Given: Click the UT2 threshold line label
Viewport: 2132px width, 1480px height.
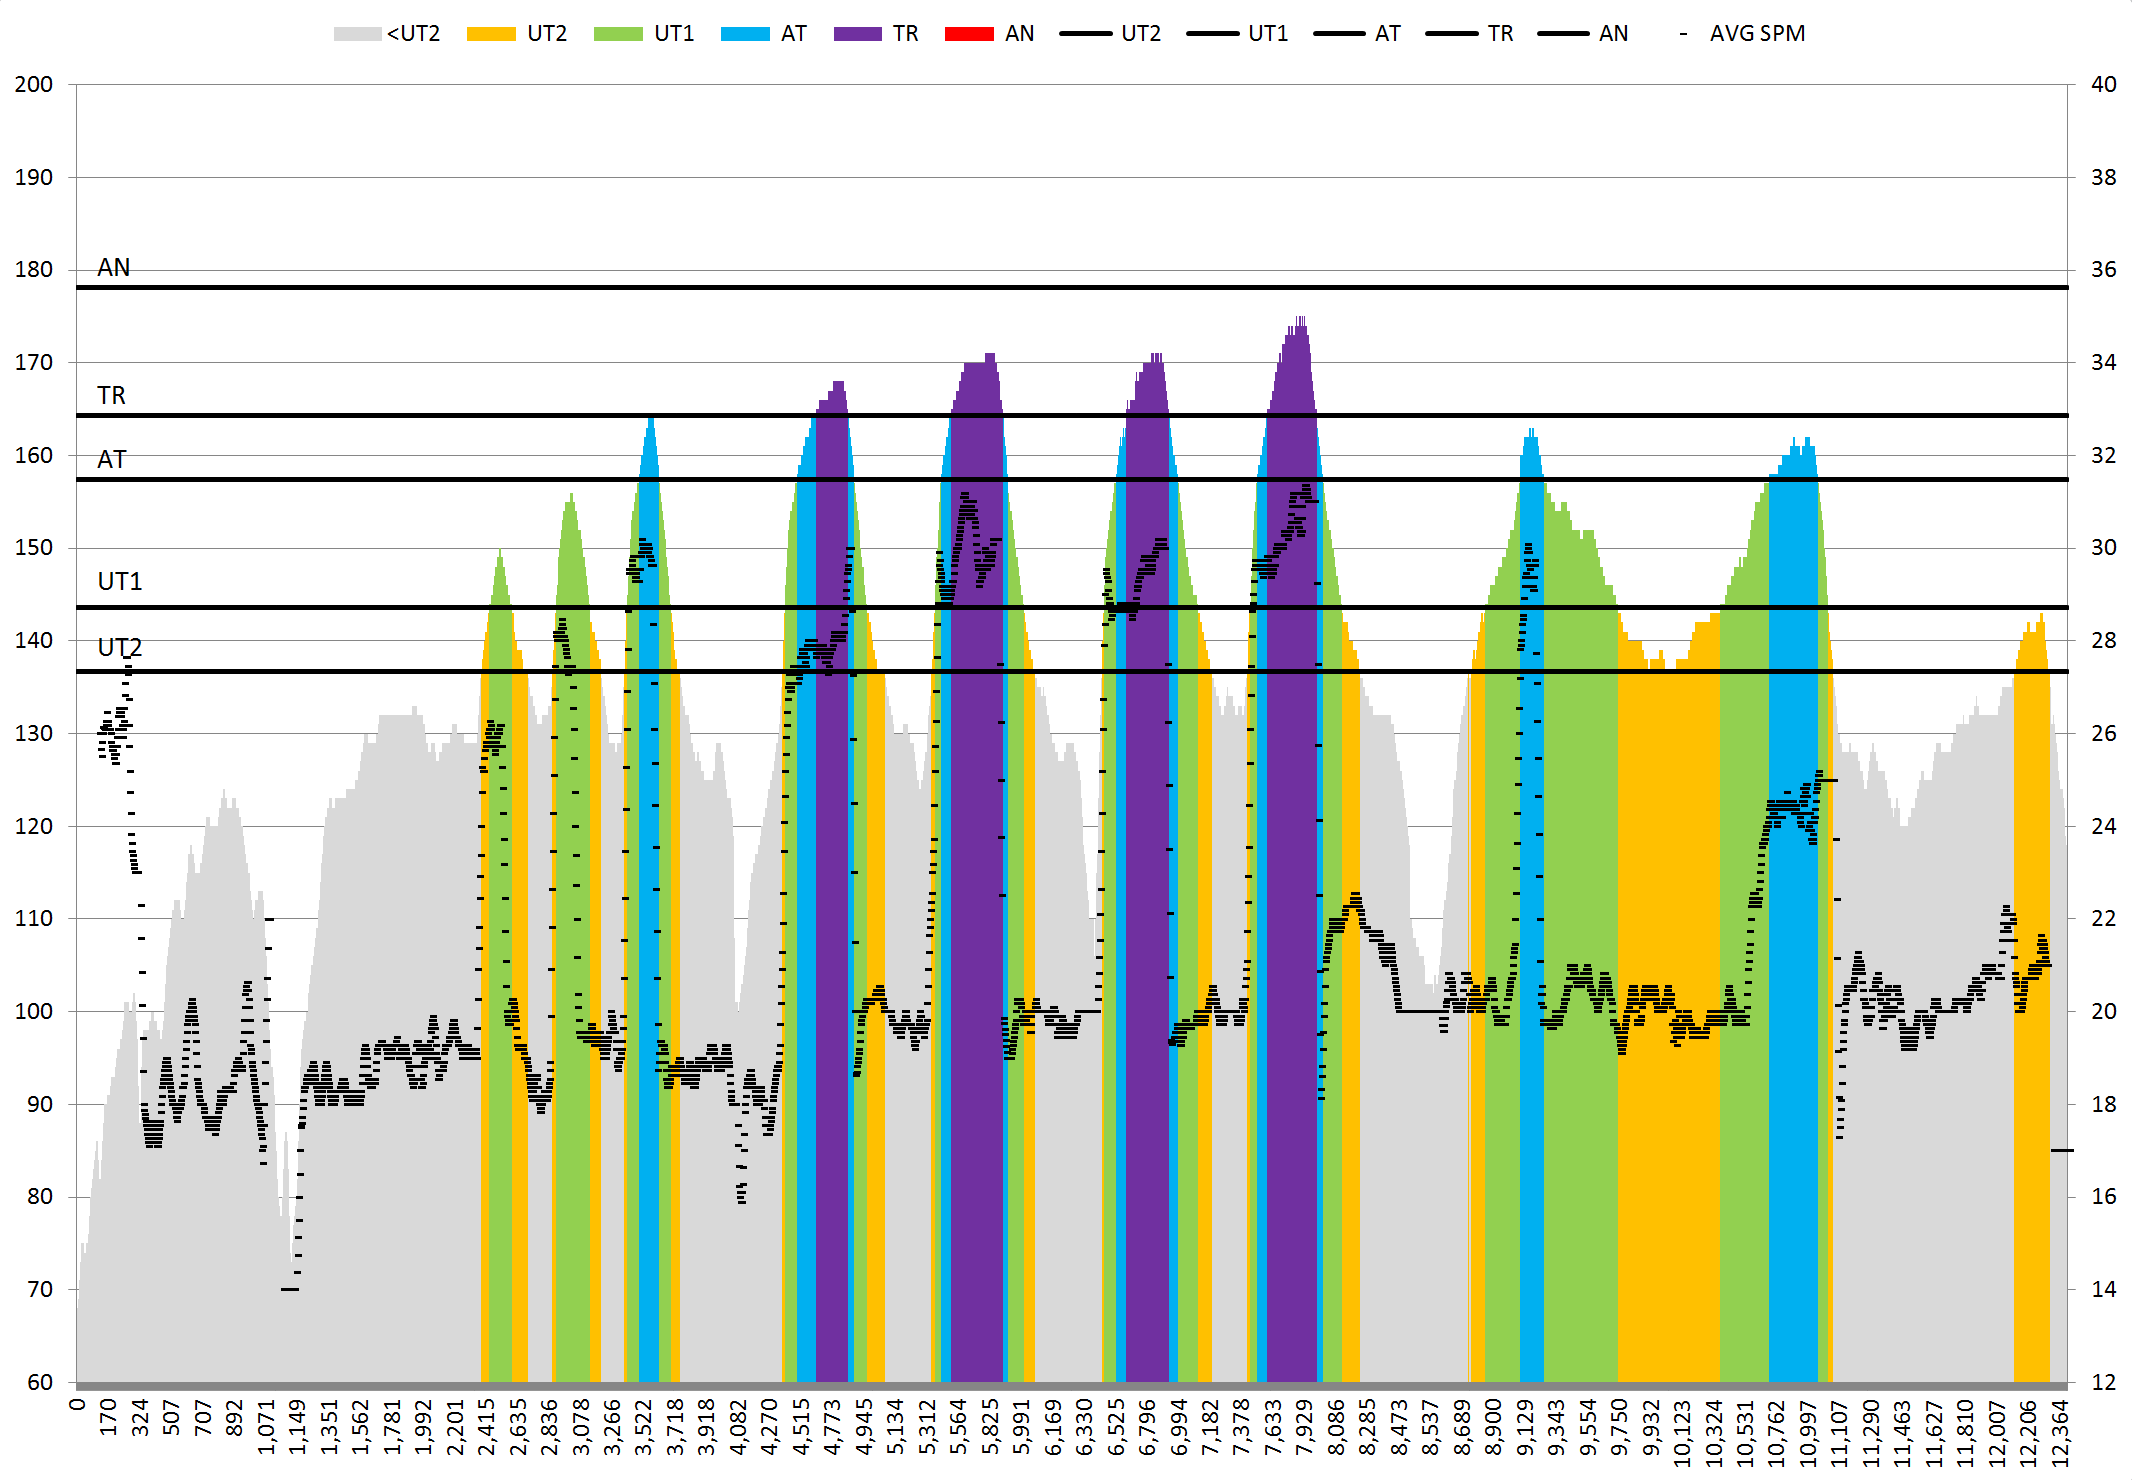Looking at the screenshot, I should click(119, 648).
